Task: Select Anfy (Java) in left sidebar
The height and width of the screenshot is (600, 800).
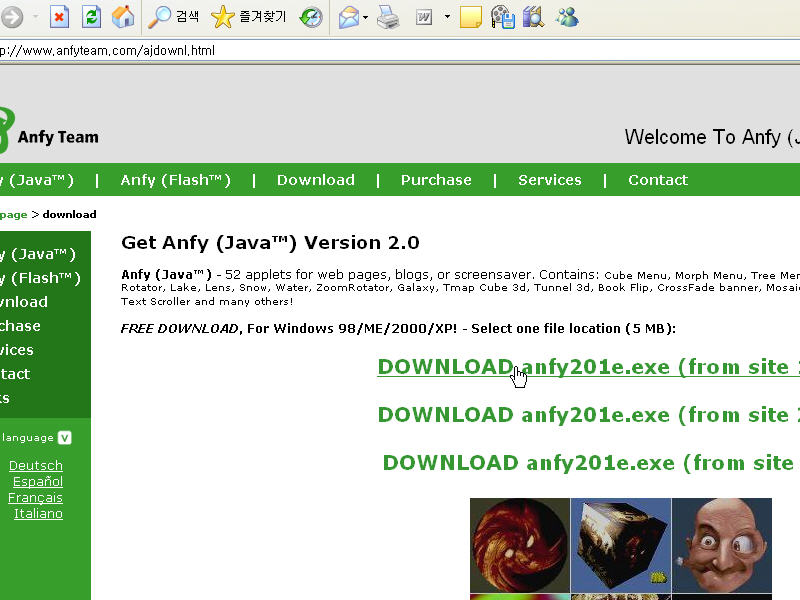Action: (x=38, y=254)
